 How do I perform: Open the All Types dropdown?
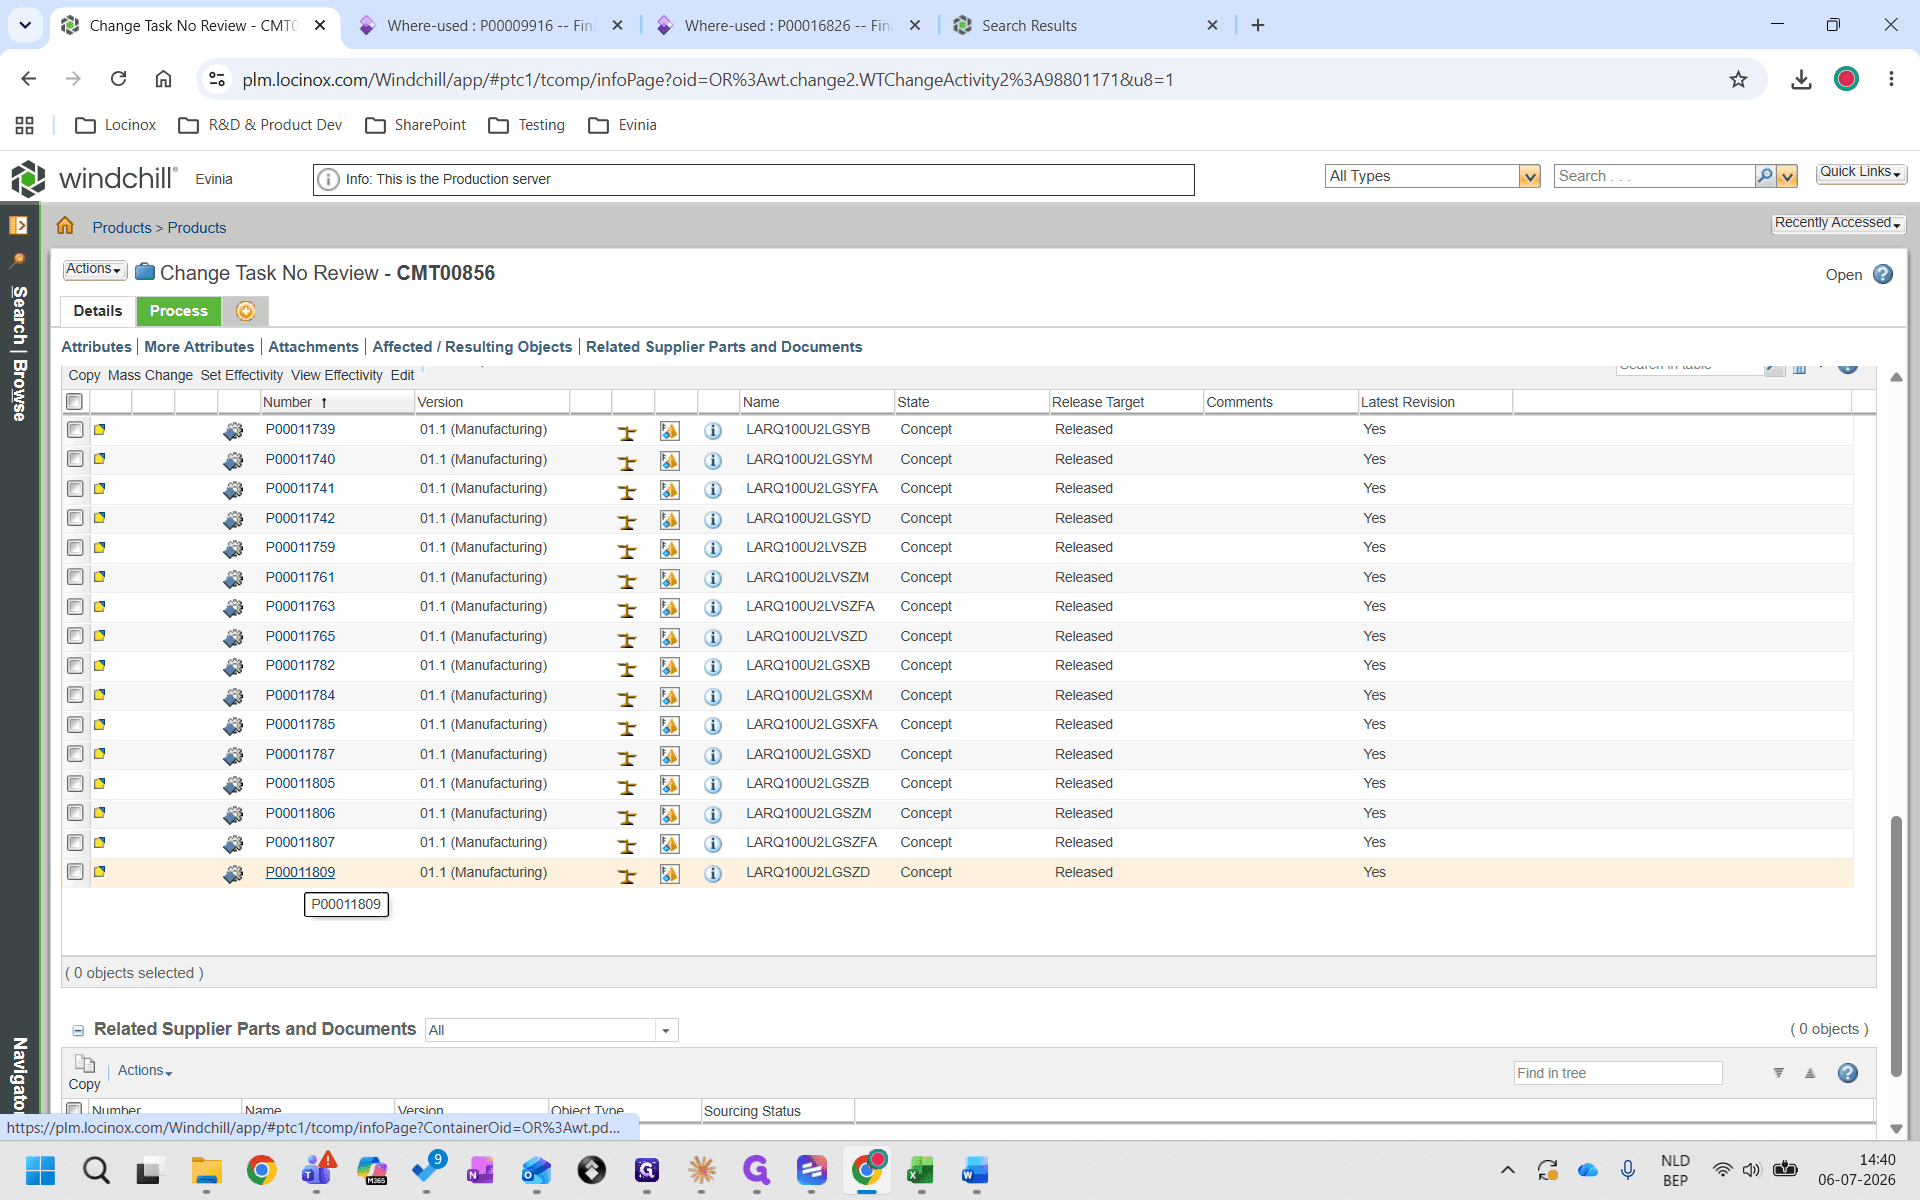pos(1529,176)
